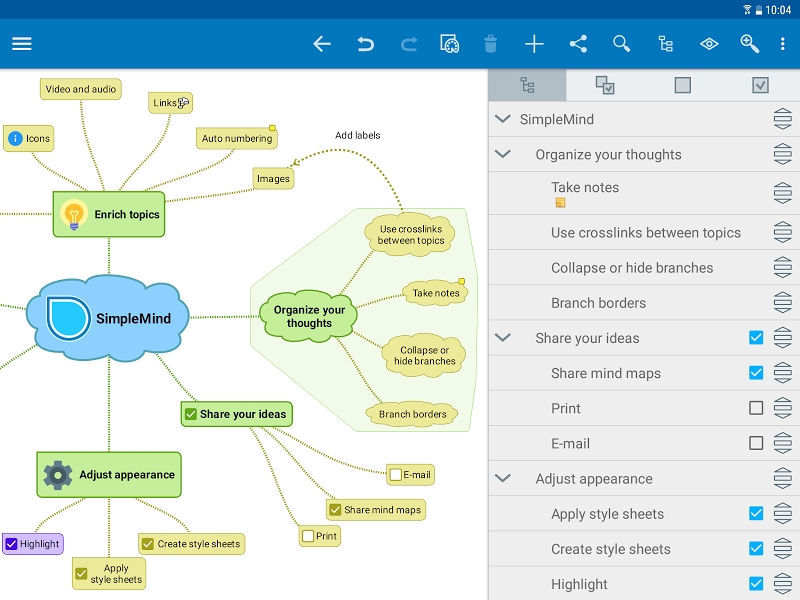Open search with the magnifier icon

[x=621, y=44]
